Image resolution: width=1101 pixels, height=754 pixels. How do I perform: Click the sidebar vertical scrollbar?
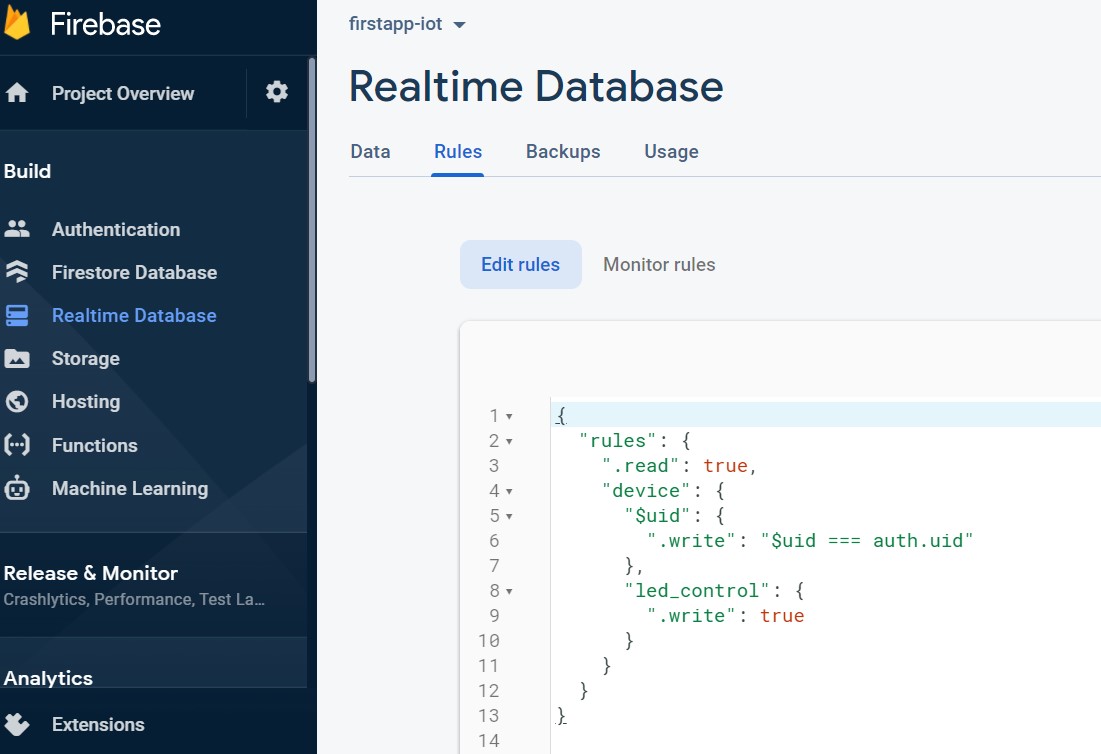point(312,220)
